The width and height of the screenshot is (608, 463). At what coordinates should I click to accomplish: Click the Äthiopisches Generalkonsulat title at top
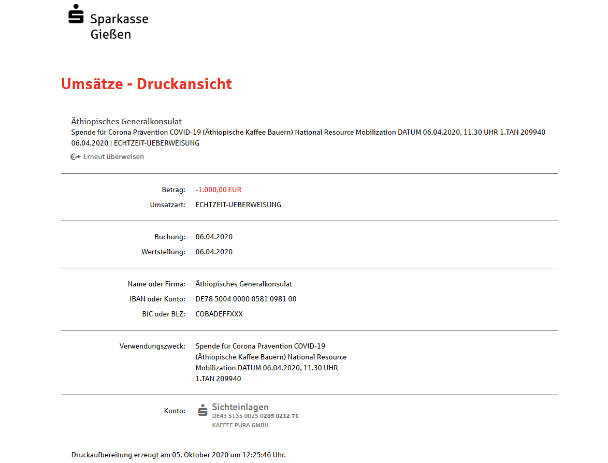point(126,119)
